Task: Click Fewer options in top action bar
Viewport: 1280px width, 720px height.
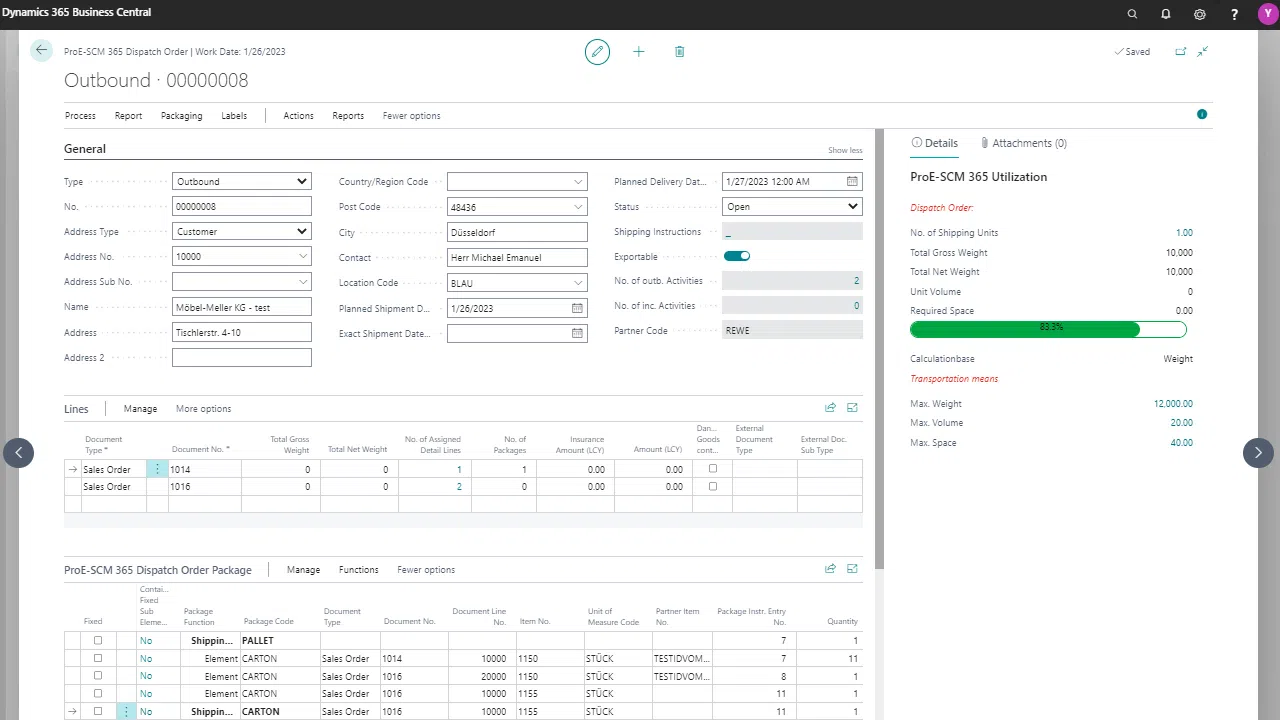Action: (x=411, y=116)
